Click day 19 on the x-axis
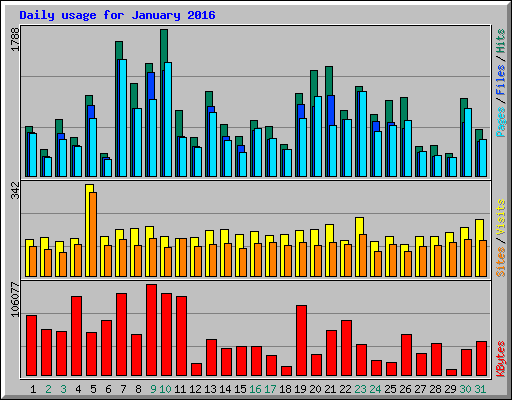Screen dimensions: 512x400 click(300, 389)
